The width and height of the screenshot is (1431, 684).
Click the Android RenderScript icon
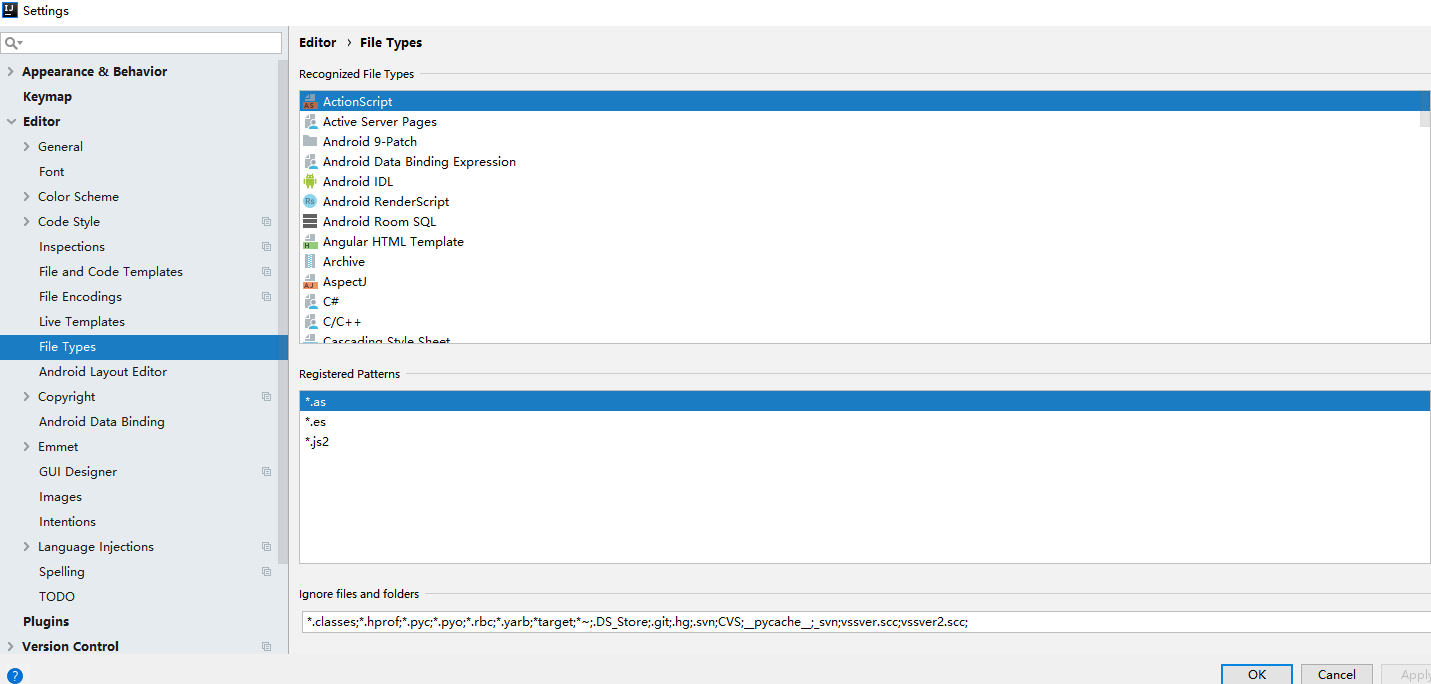312,201
